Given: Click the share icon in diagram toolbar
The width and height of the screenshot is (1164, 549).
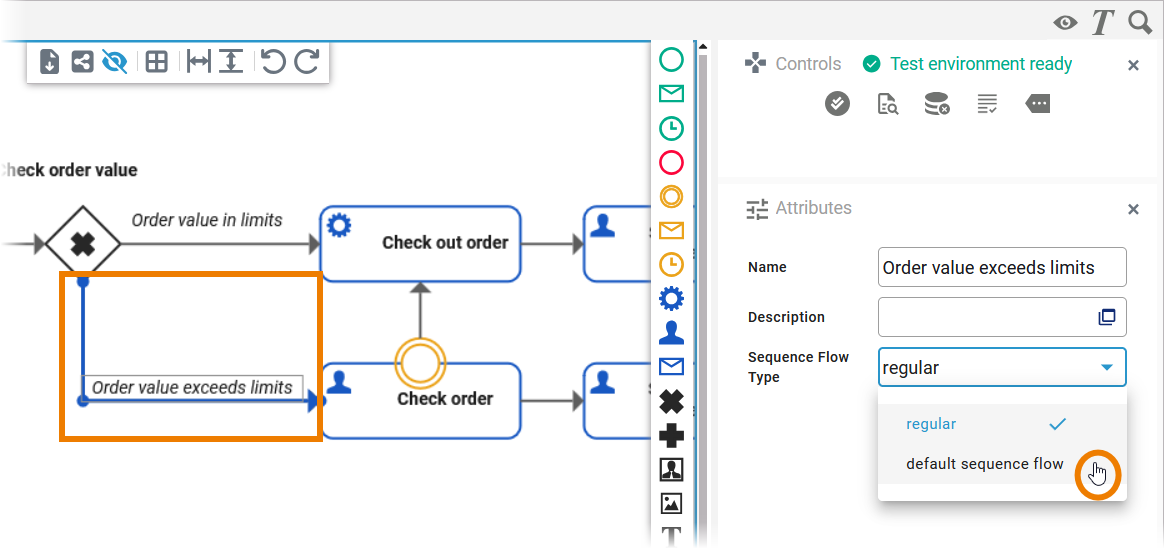Looking at the screenshot, I should click(82, 62).
